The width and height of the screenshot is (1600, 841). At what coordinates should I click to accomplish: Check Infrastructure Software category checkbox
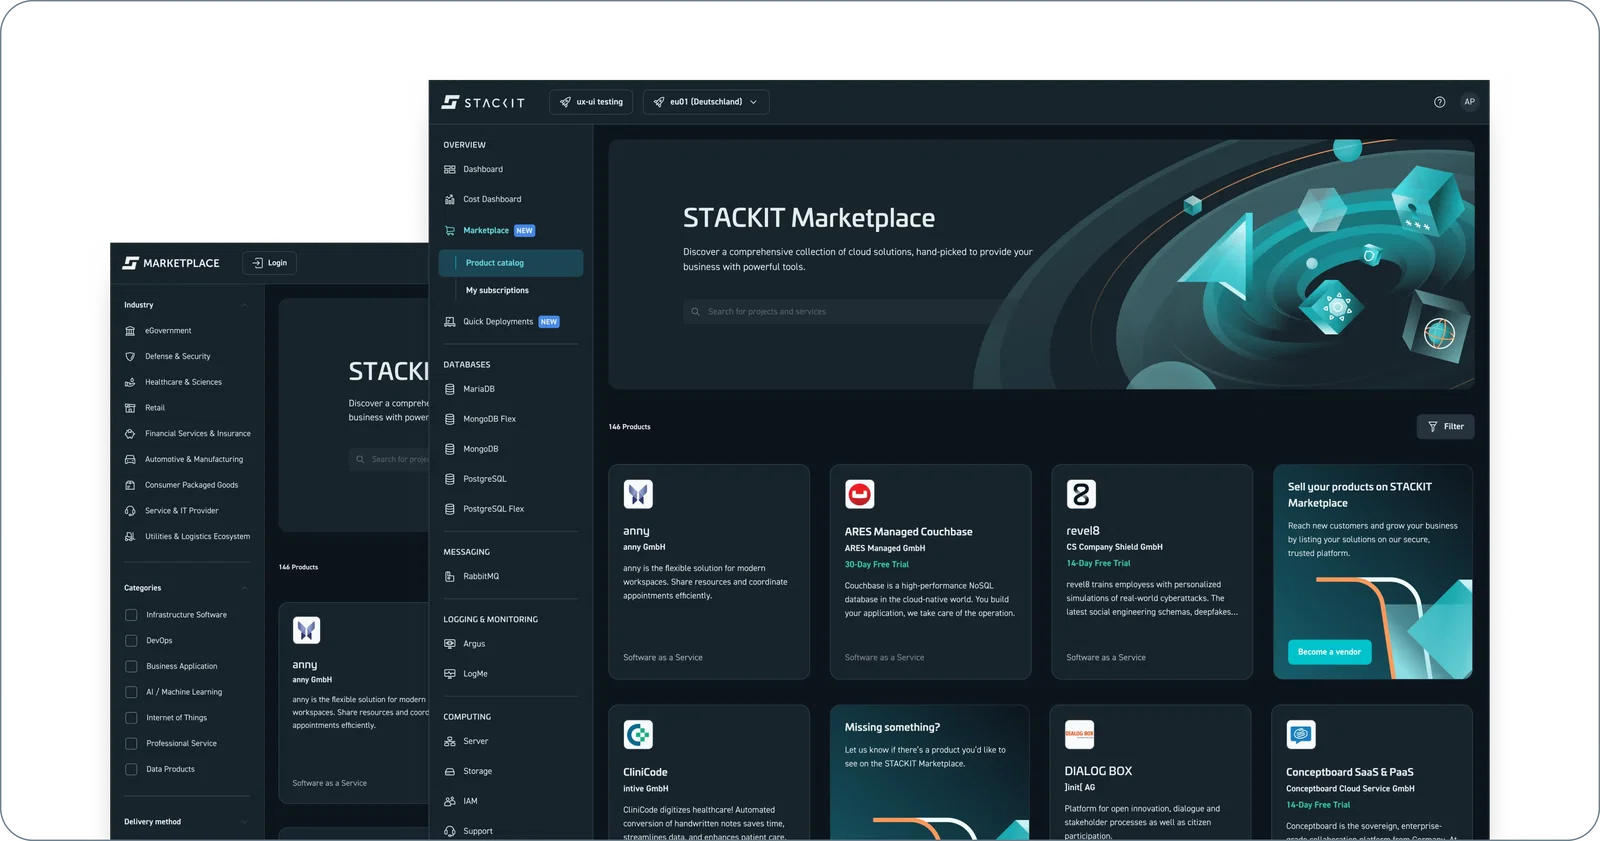coord(131,615)
